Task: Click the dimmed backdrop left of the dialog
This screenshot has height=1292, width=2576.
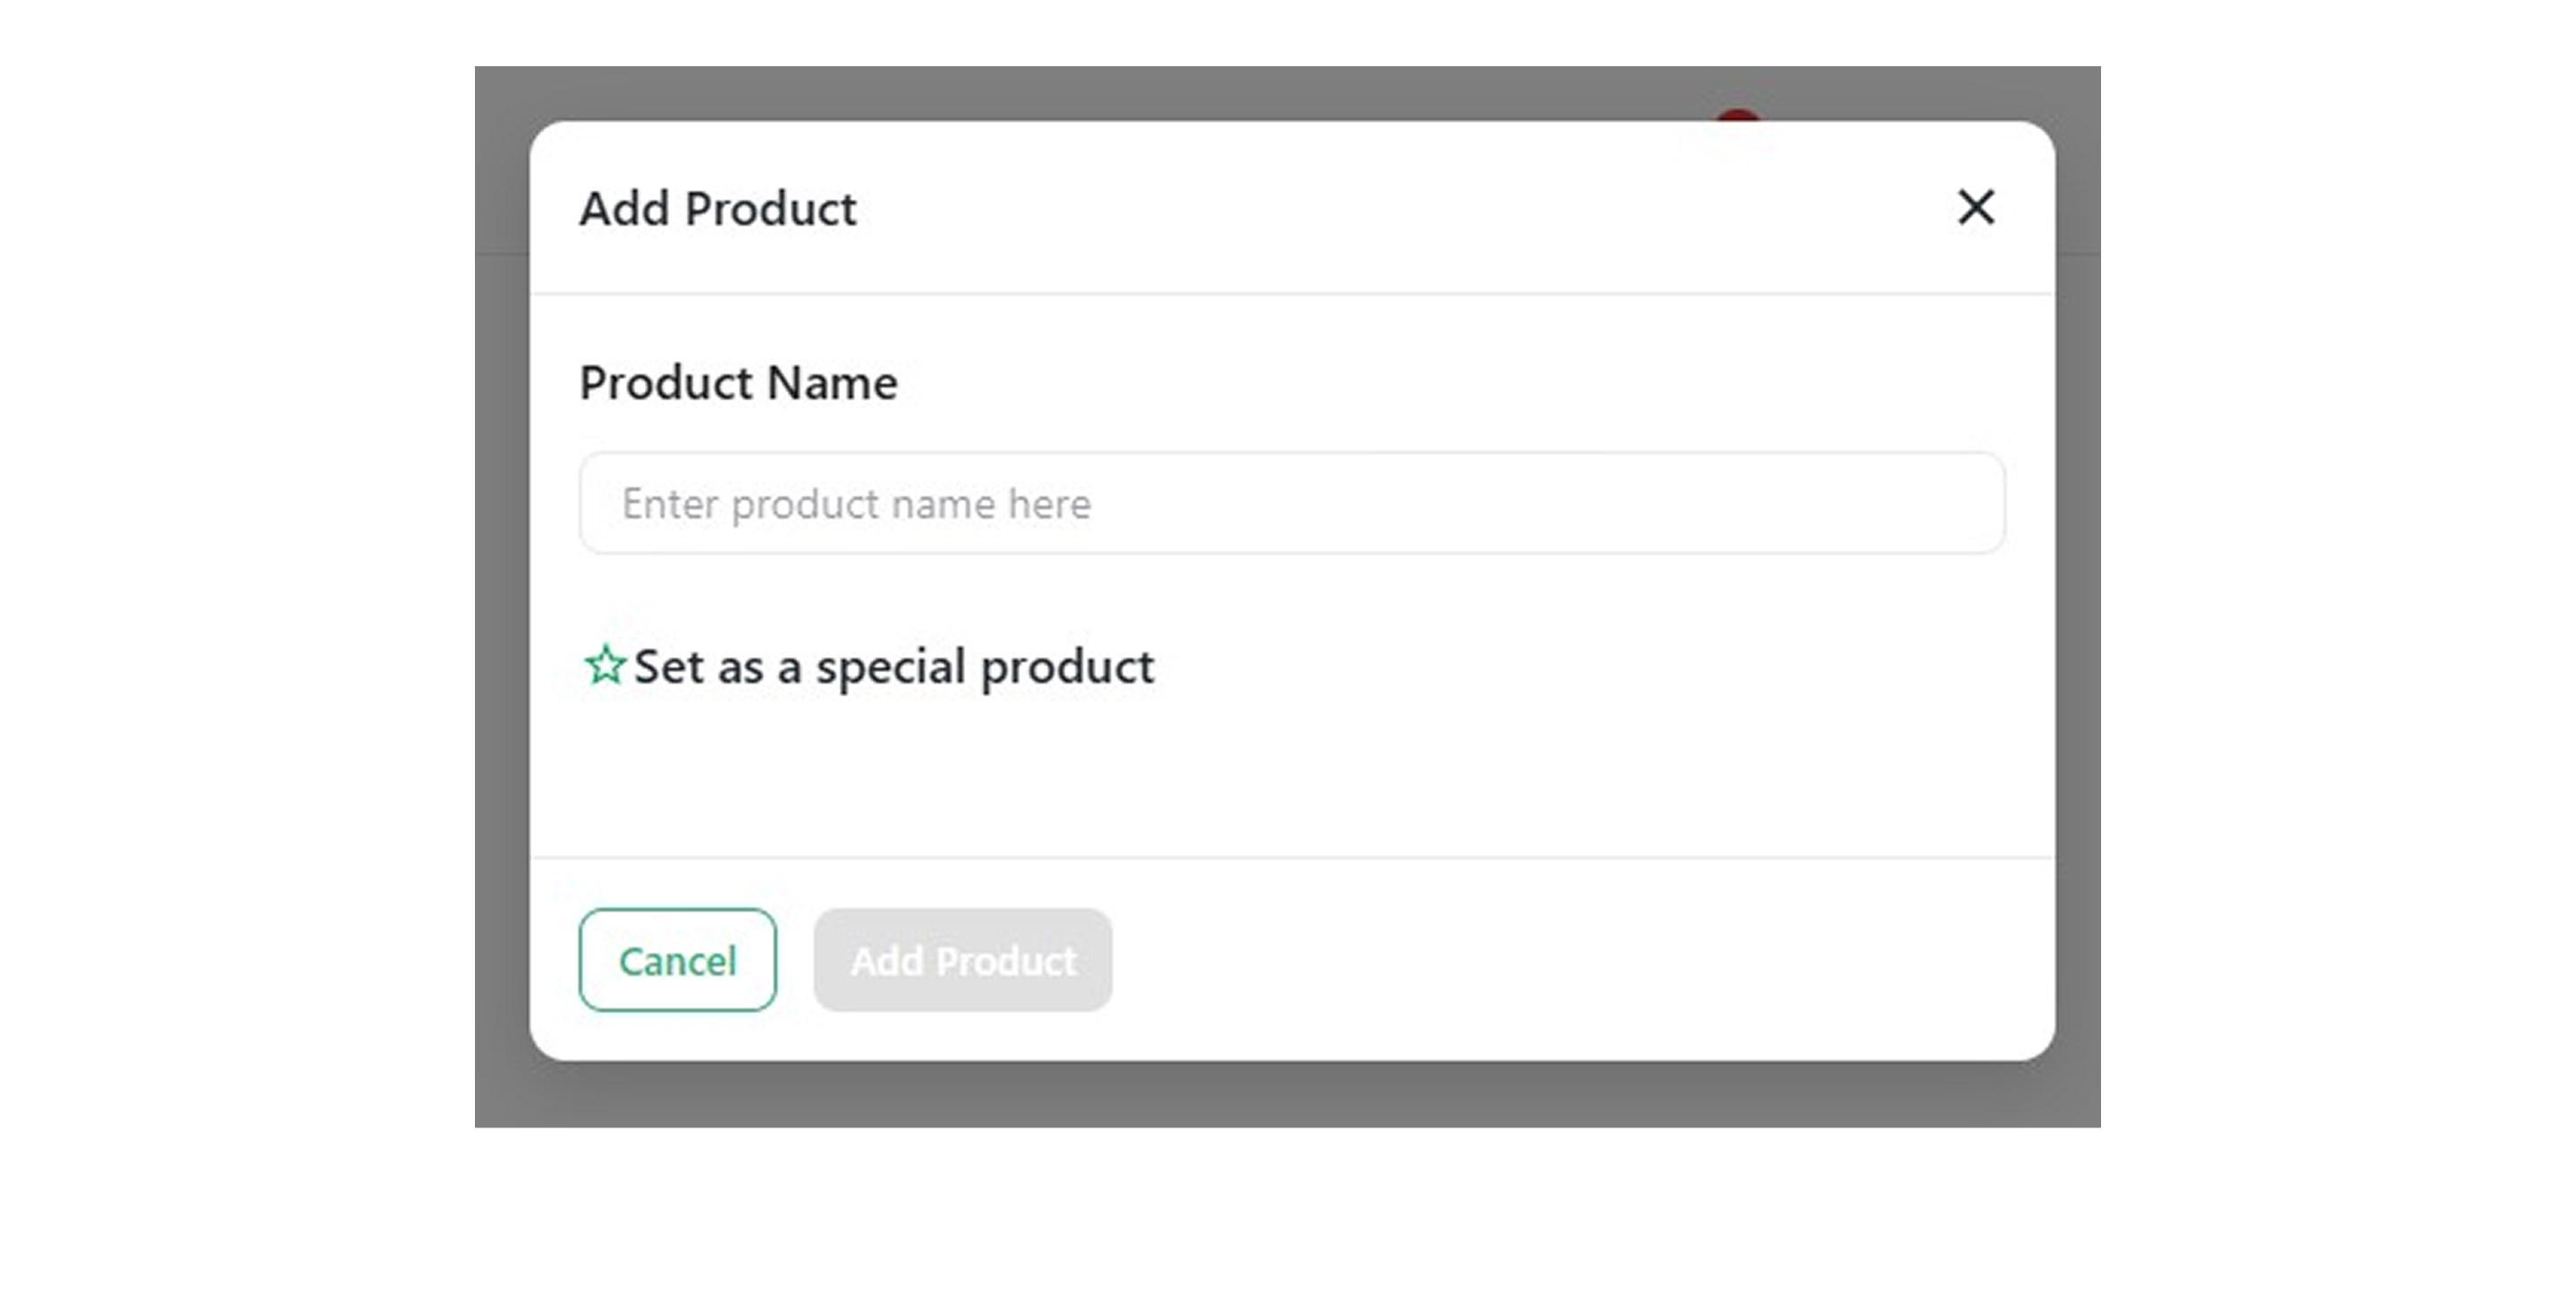Action: point(501,600)
